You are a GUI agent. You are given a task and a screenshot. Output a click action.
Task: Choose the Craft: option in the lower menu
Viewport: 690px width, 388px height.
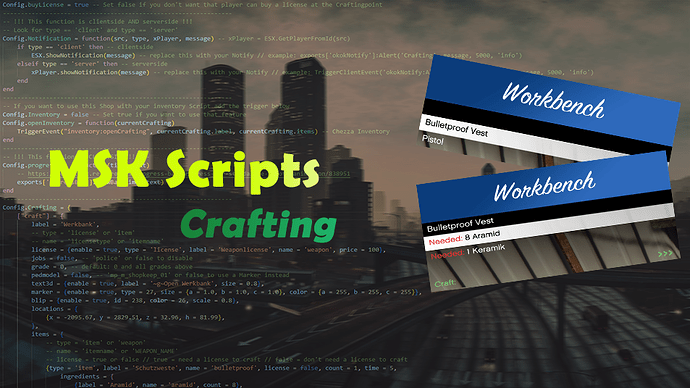pyautogui.click(x=445, y=283)
